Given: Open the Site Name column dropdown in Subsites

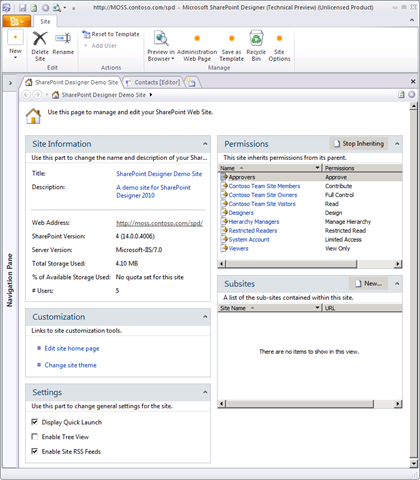Looking at the screenshot, I should tap(318, 308).
